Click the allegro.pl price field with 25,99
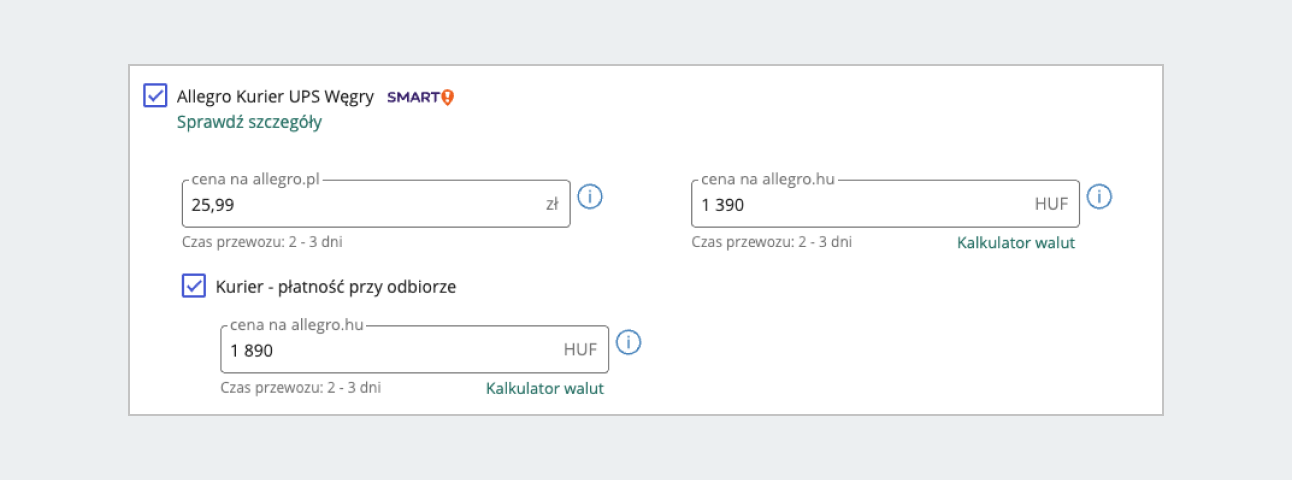The width and height of the screenshot is (1292, 480). 376,204
